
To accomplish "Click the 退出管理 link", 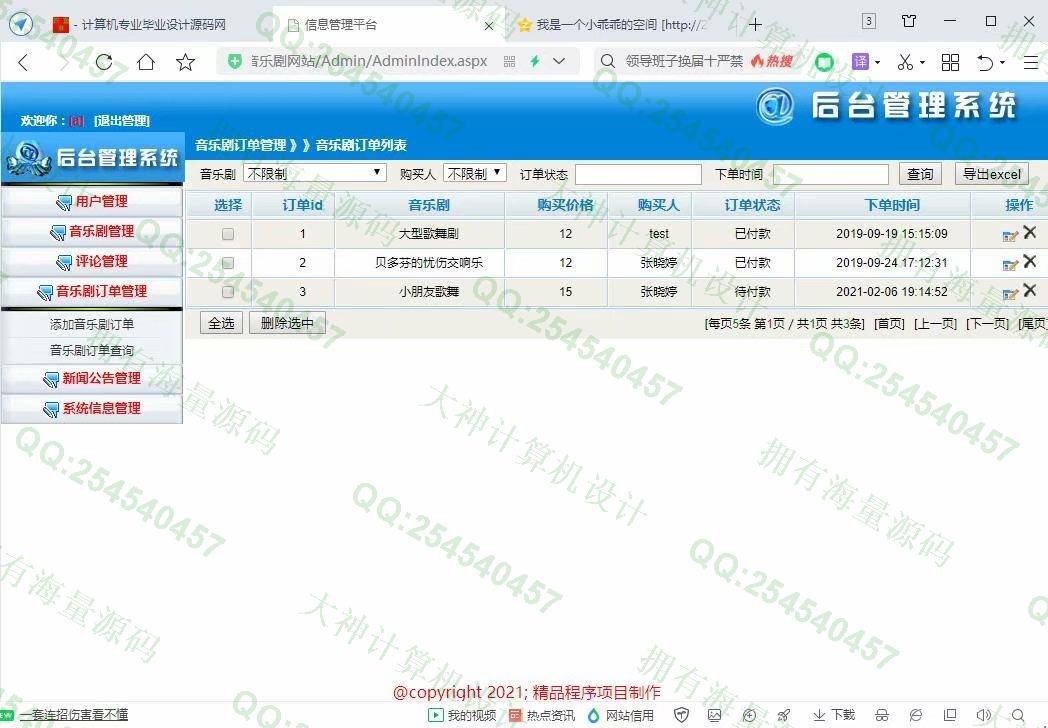I will point(122,120).
